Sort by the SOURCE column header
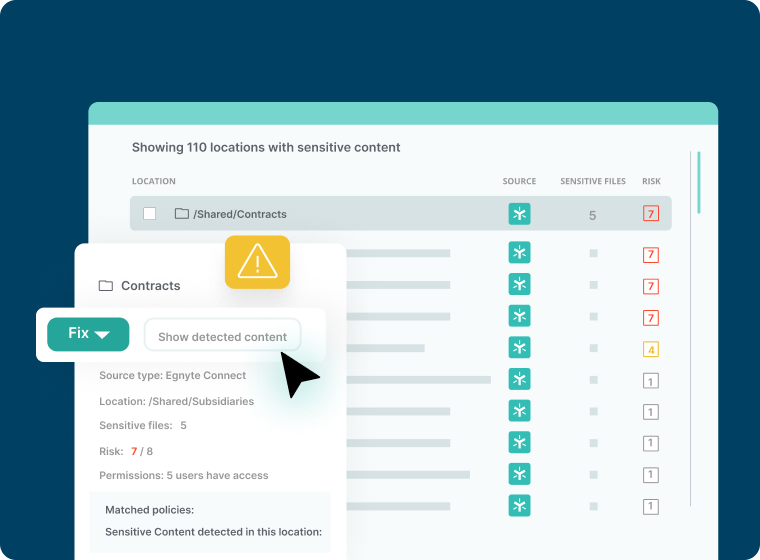Viewport: 760px width, 560px height. coord(519,182)
